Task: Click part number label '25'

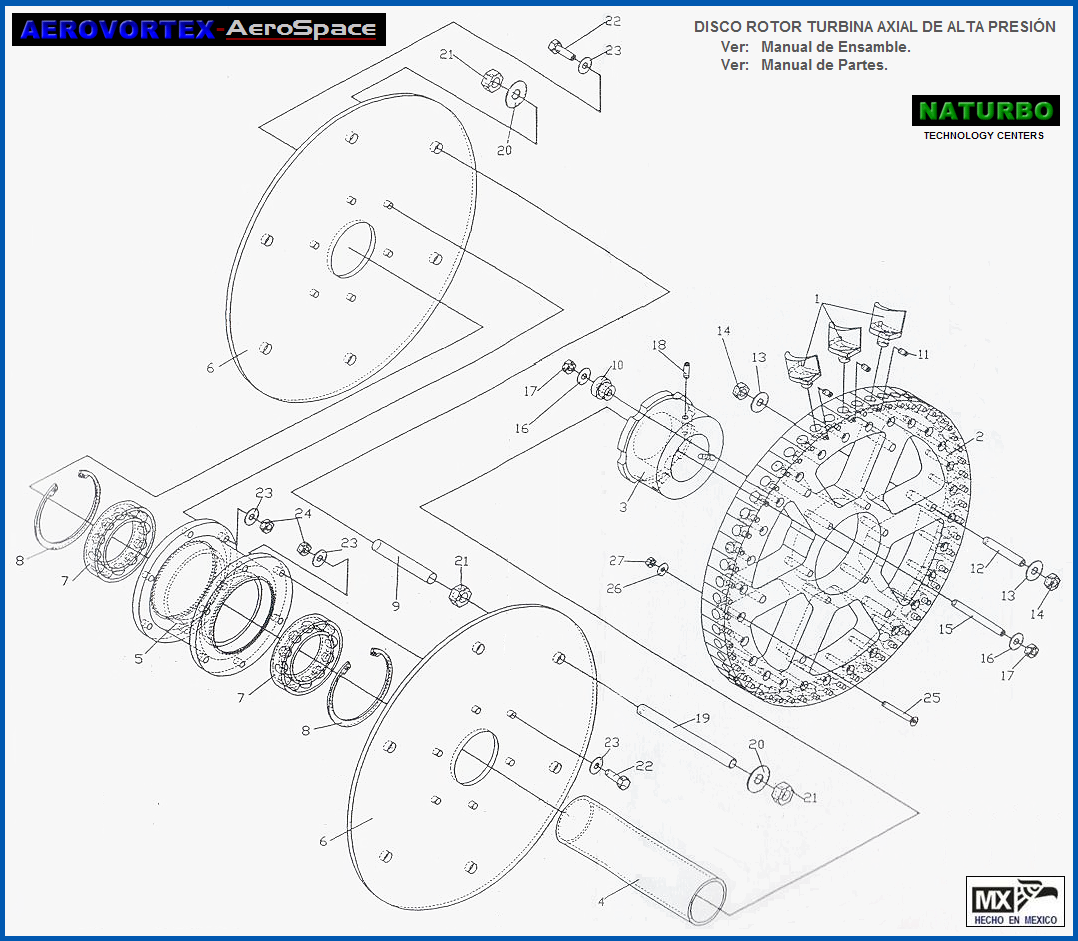Action: pos(932,698)
